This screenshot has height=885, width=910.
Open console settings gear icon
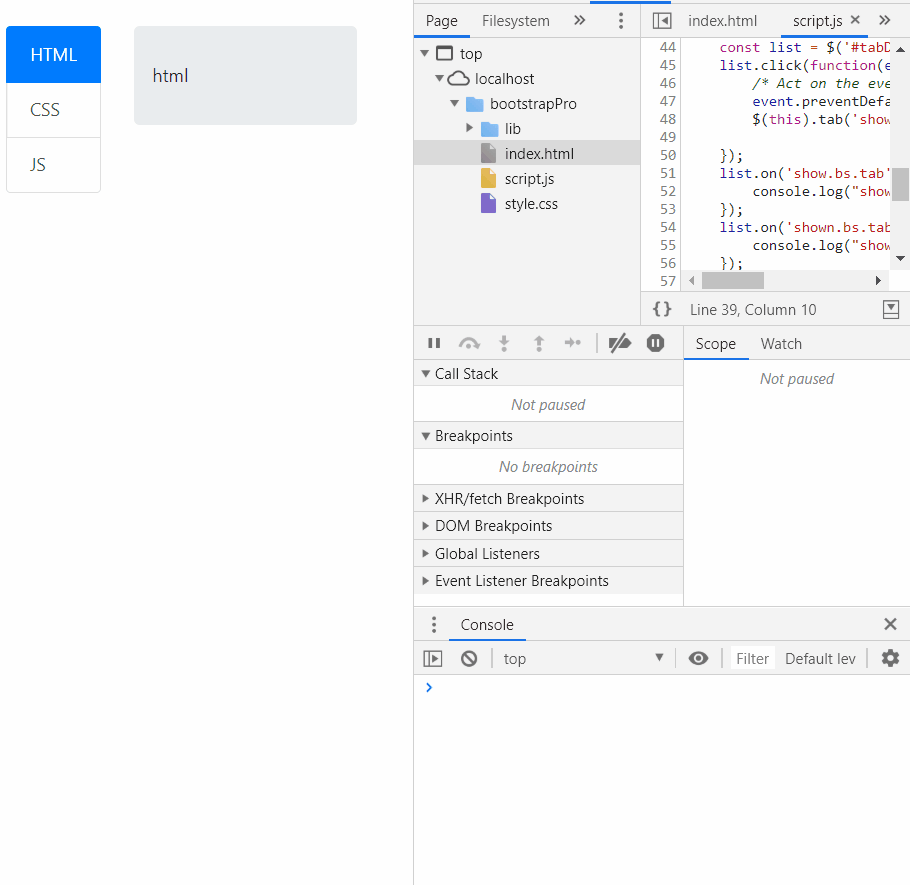(890, 658)
